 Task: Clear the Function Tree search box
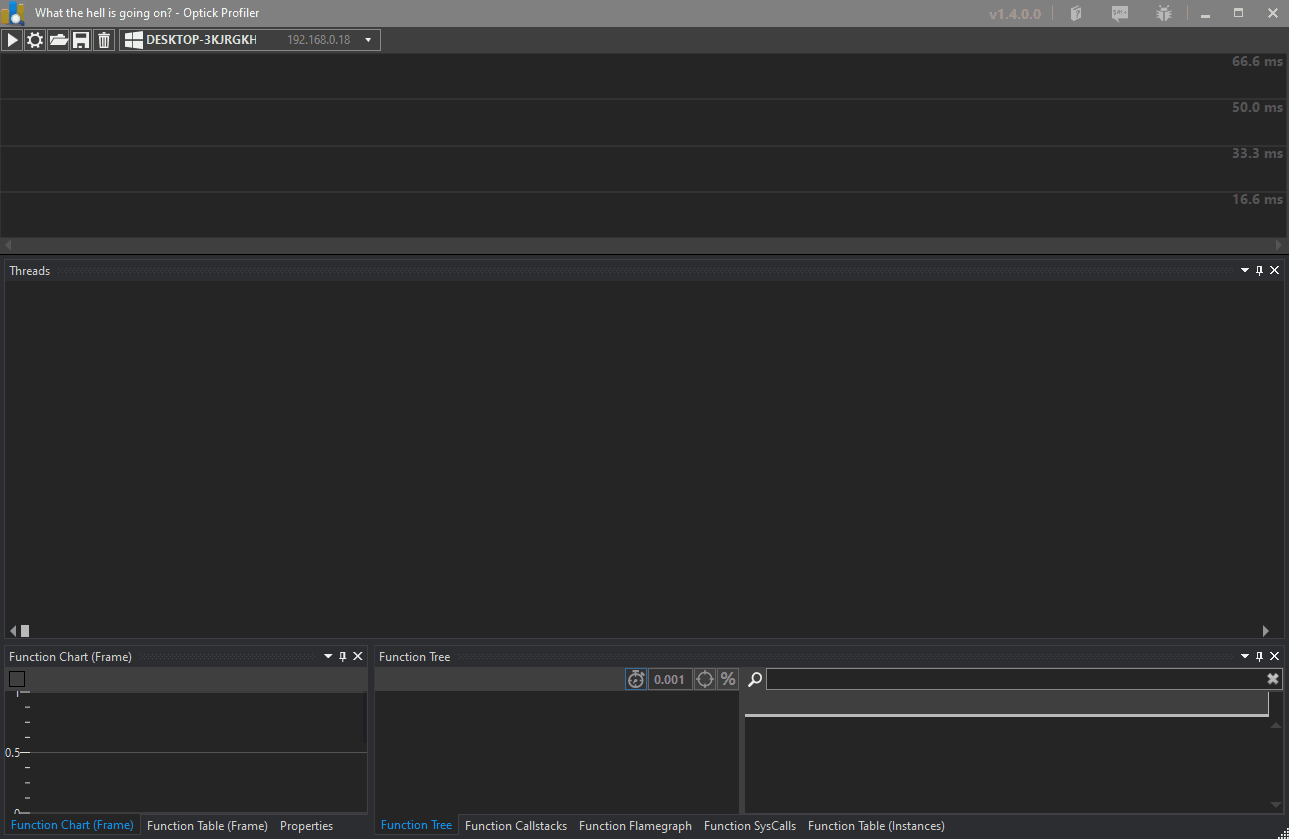pyautogui.click(x=1272, y=679)
